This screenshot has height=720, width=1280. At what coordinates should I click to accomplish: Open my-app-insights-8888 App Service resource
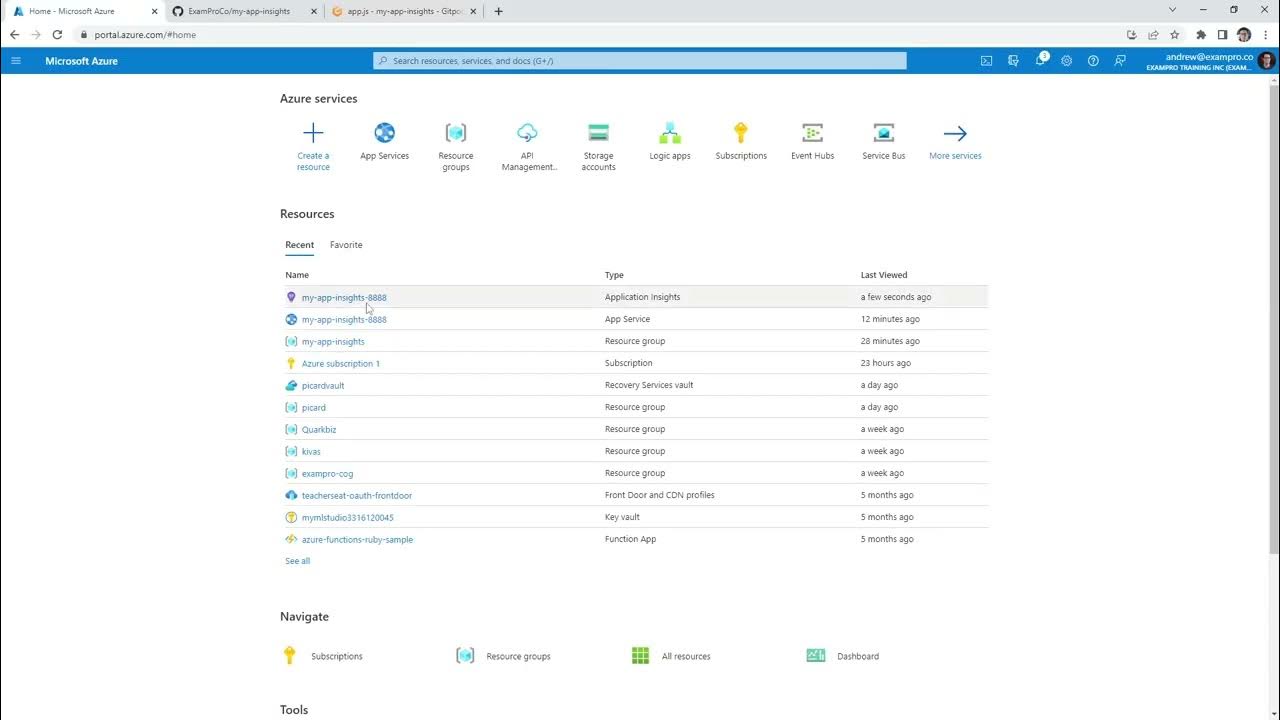344,319
